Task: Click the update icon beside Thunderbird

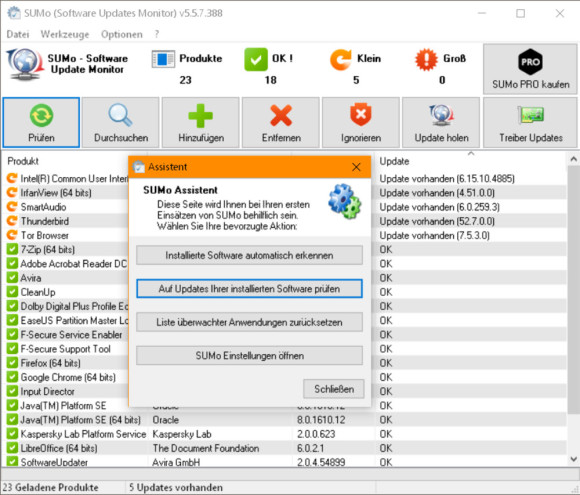Action: click(12, 221)
